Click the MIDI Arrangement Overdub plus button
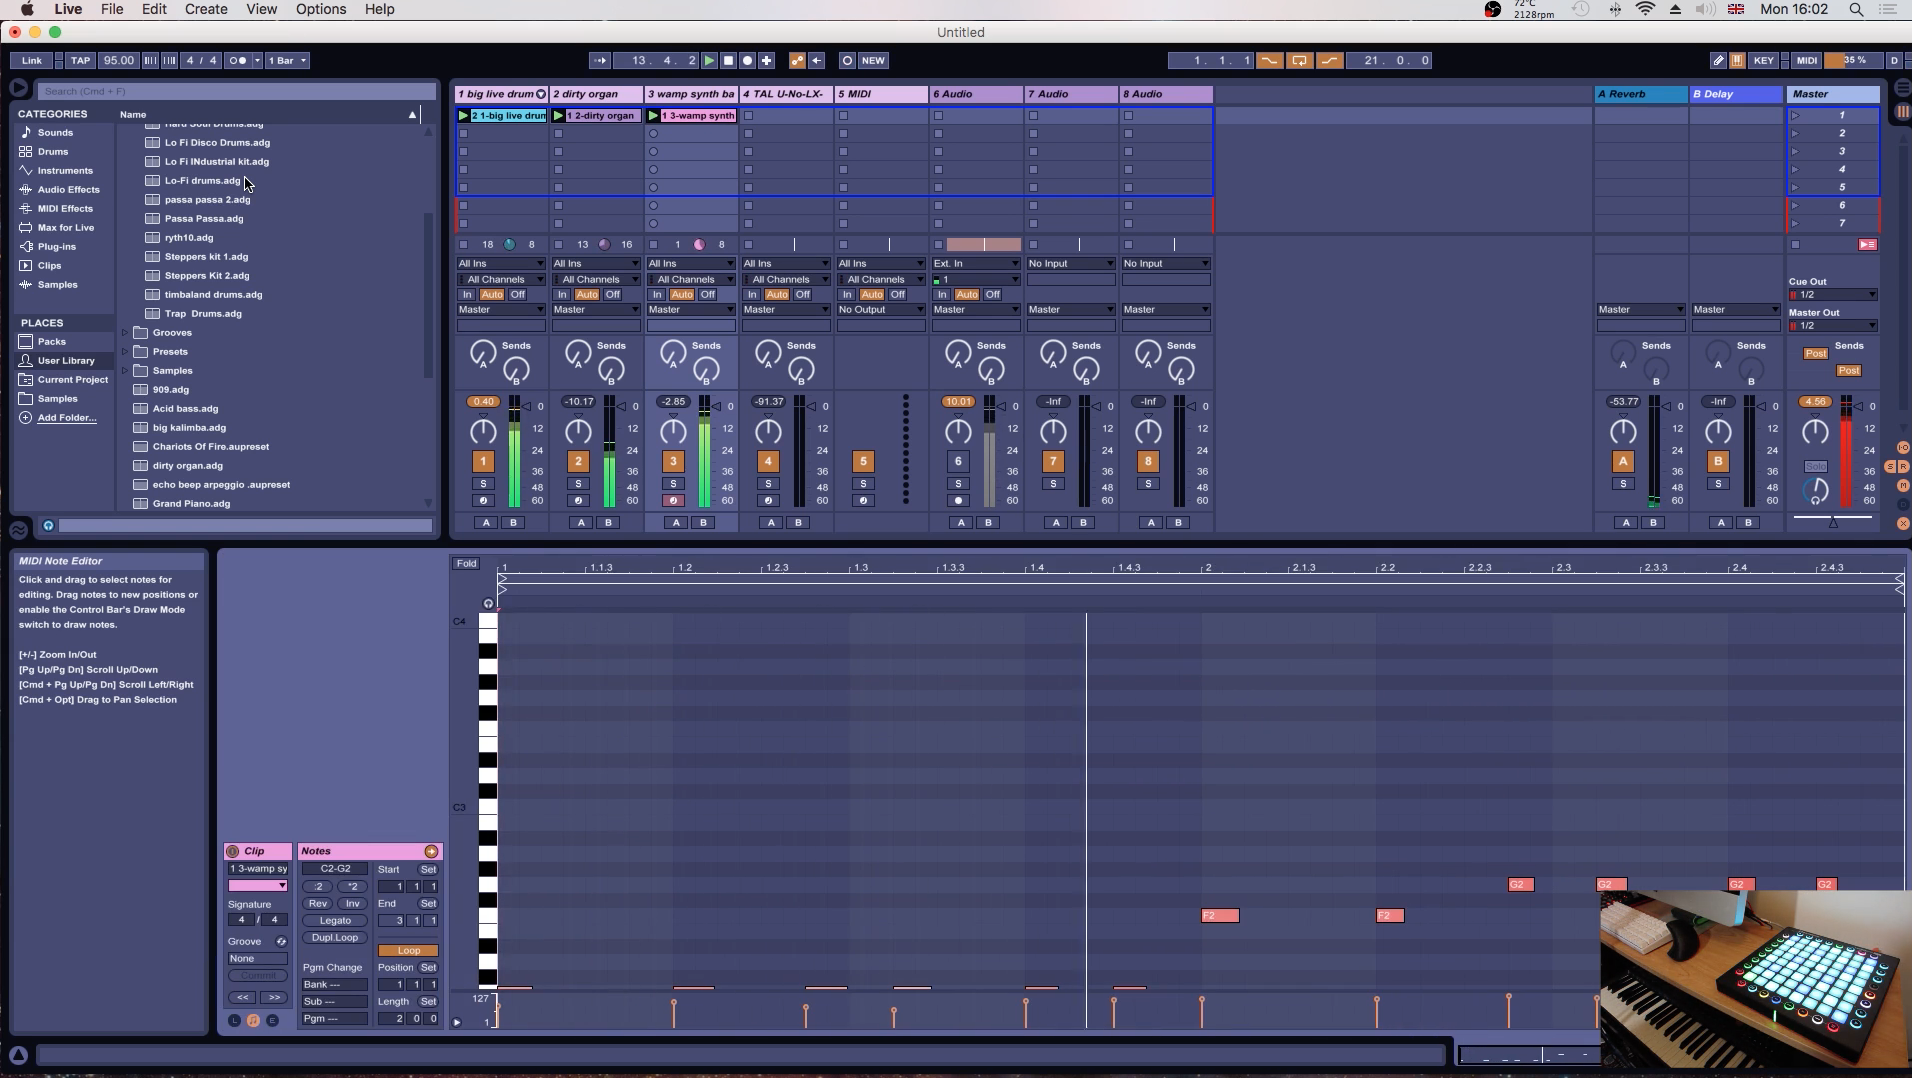Screen dimensions: 1912x1078 (766, 60)
